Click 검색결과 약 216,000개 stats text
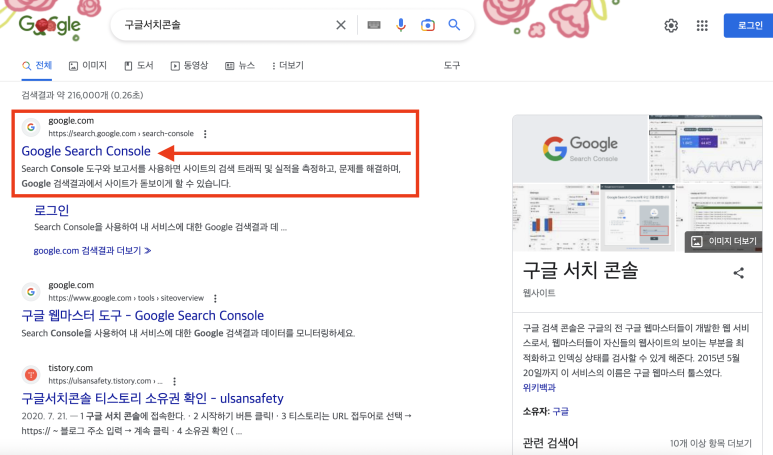 (x=82, y=95)
